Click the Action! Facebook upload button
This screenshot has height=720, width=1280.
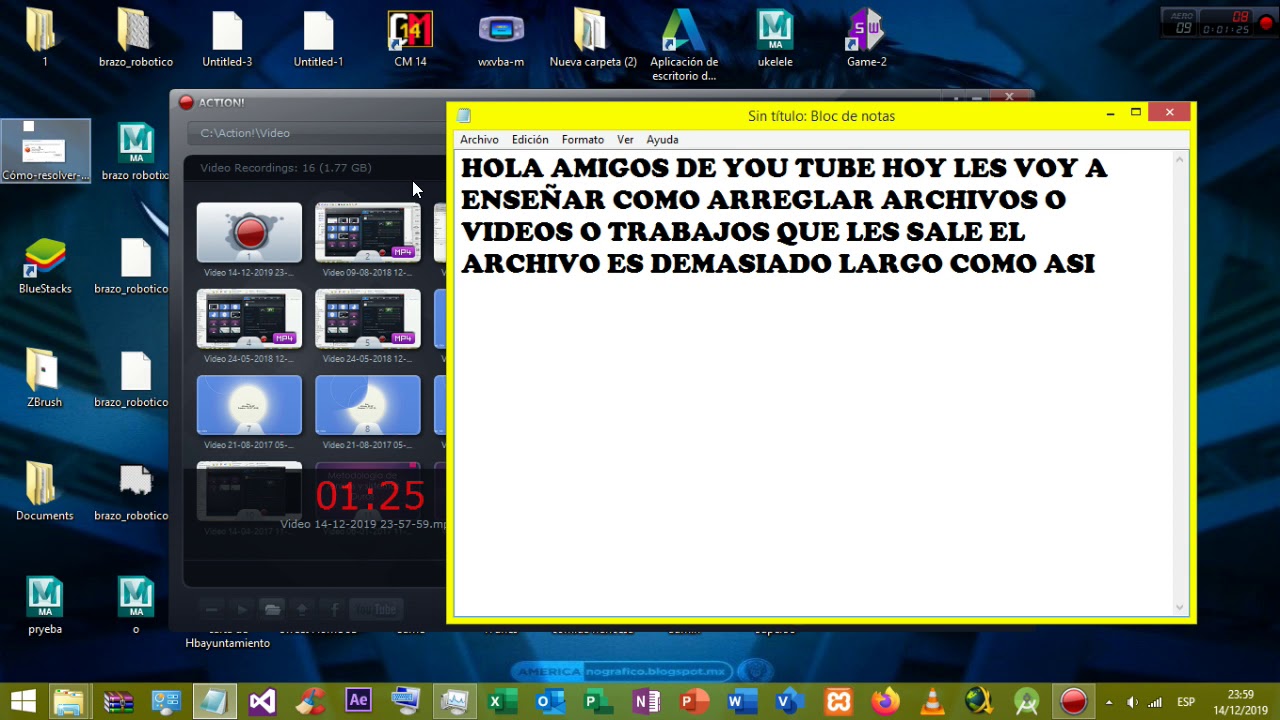click(x=334, y=609)
